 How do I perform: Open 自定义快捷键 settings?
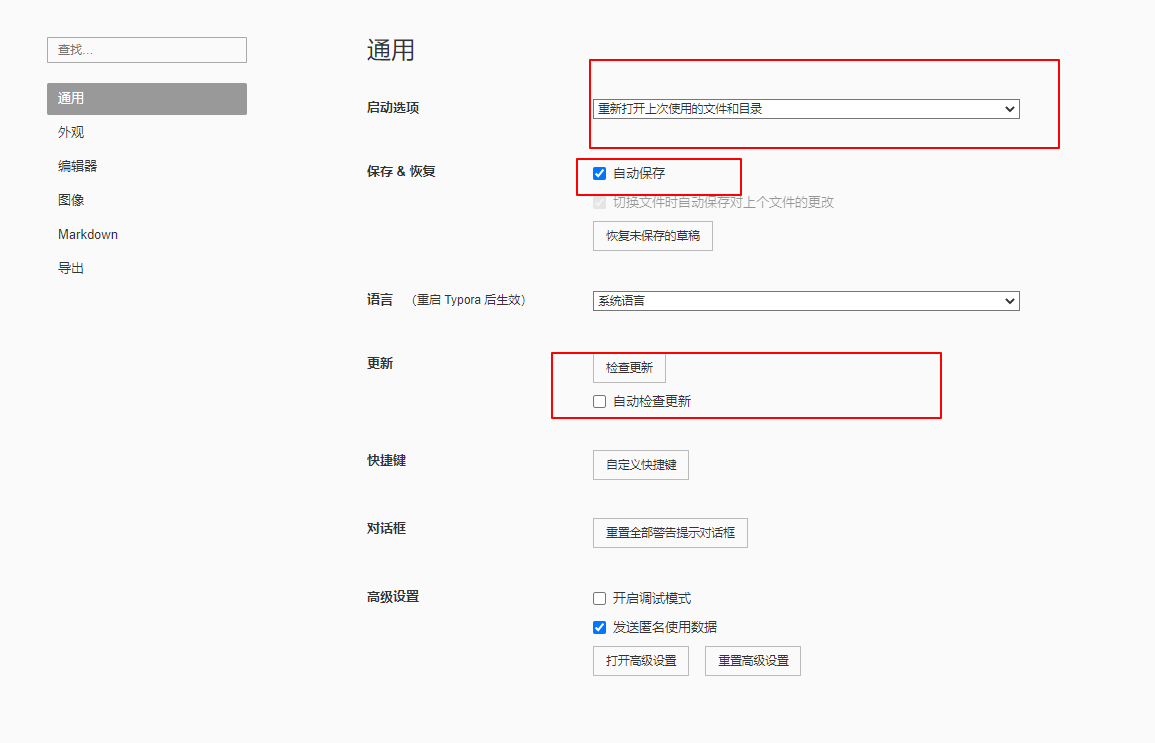click(x=640, y=464)
